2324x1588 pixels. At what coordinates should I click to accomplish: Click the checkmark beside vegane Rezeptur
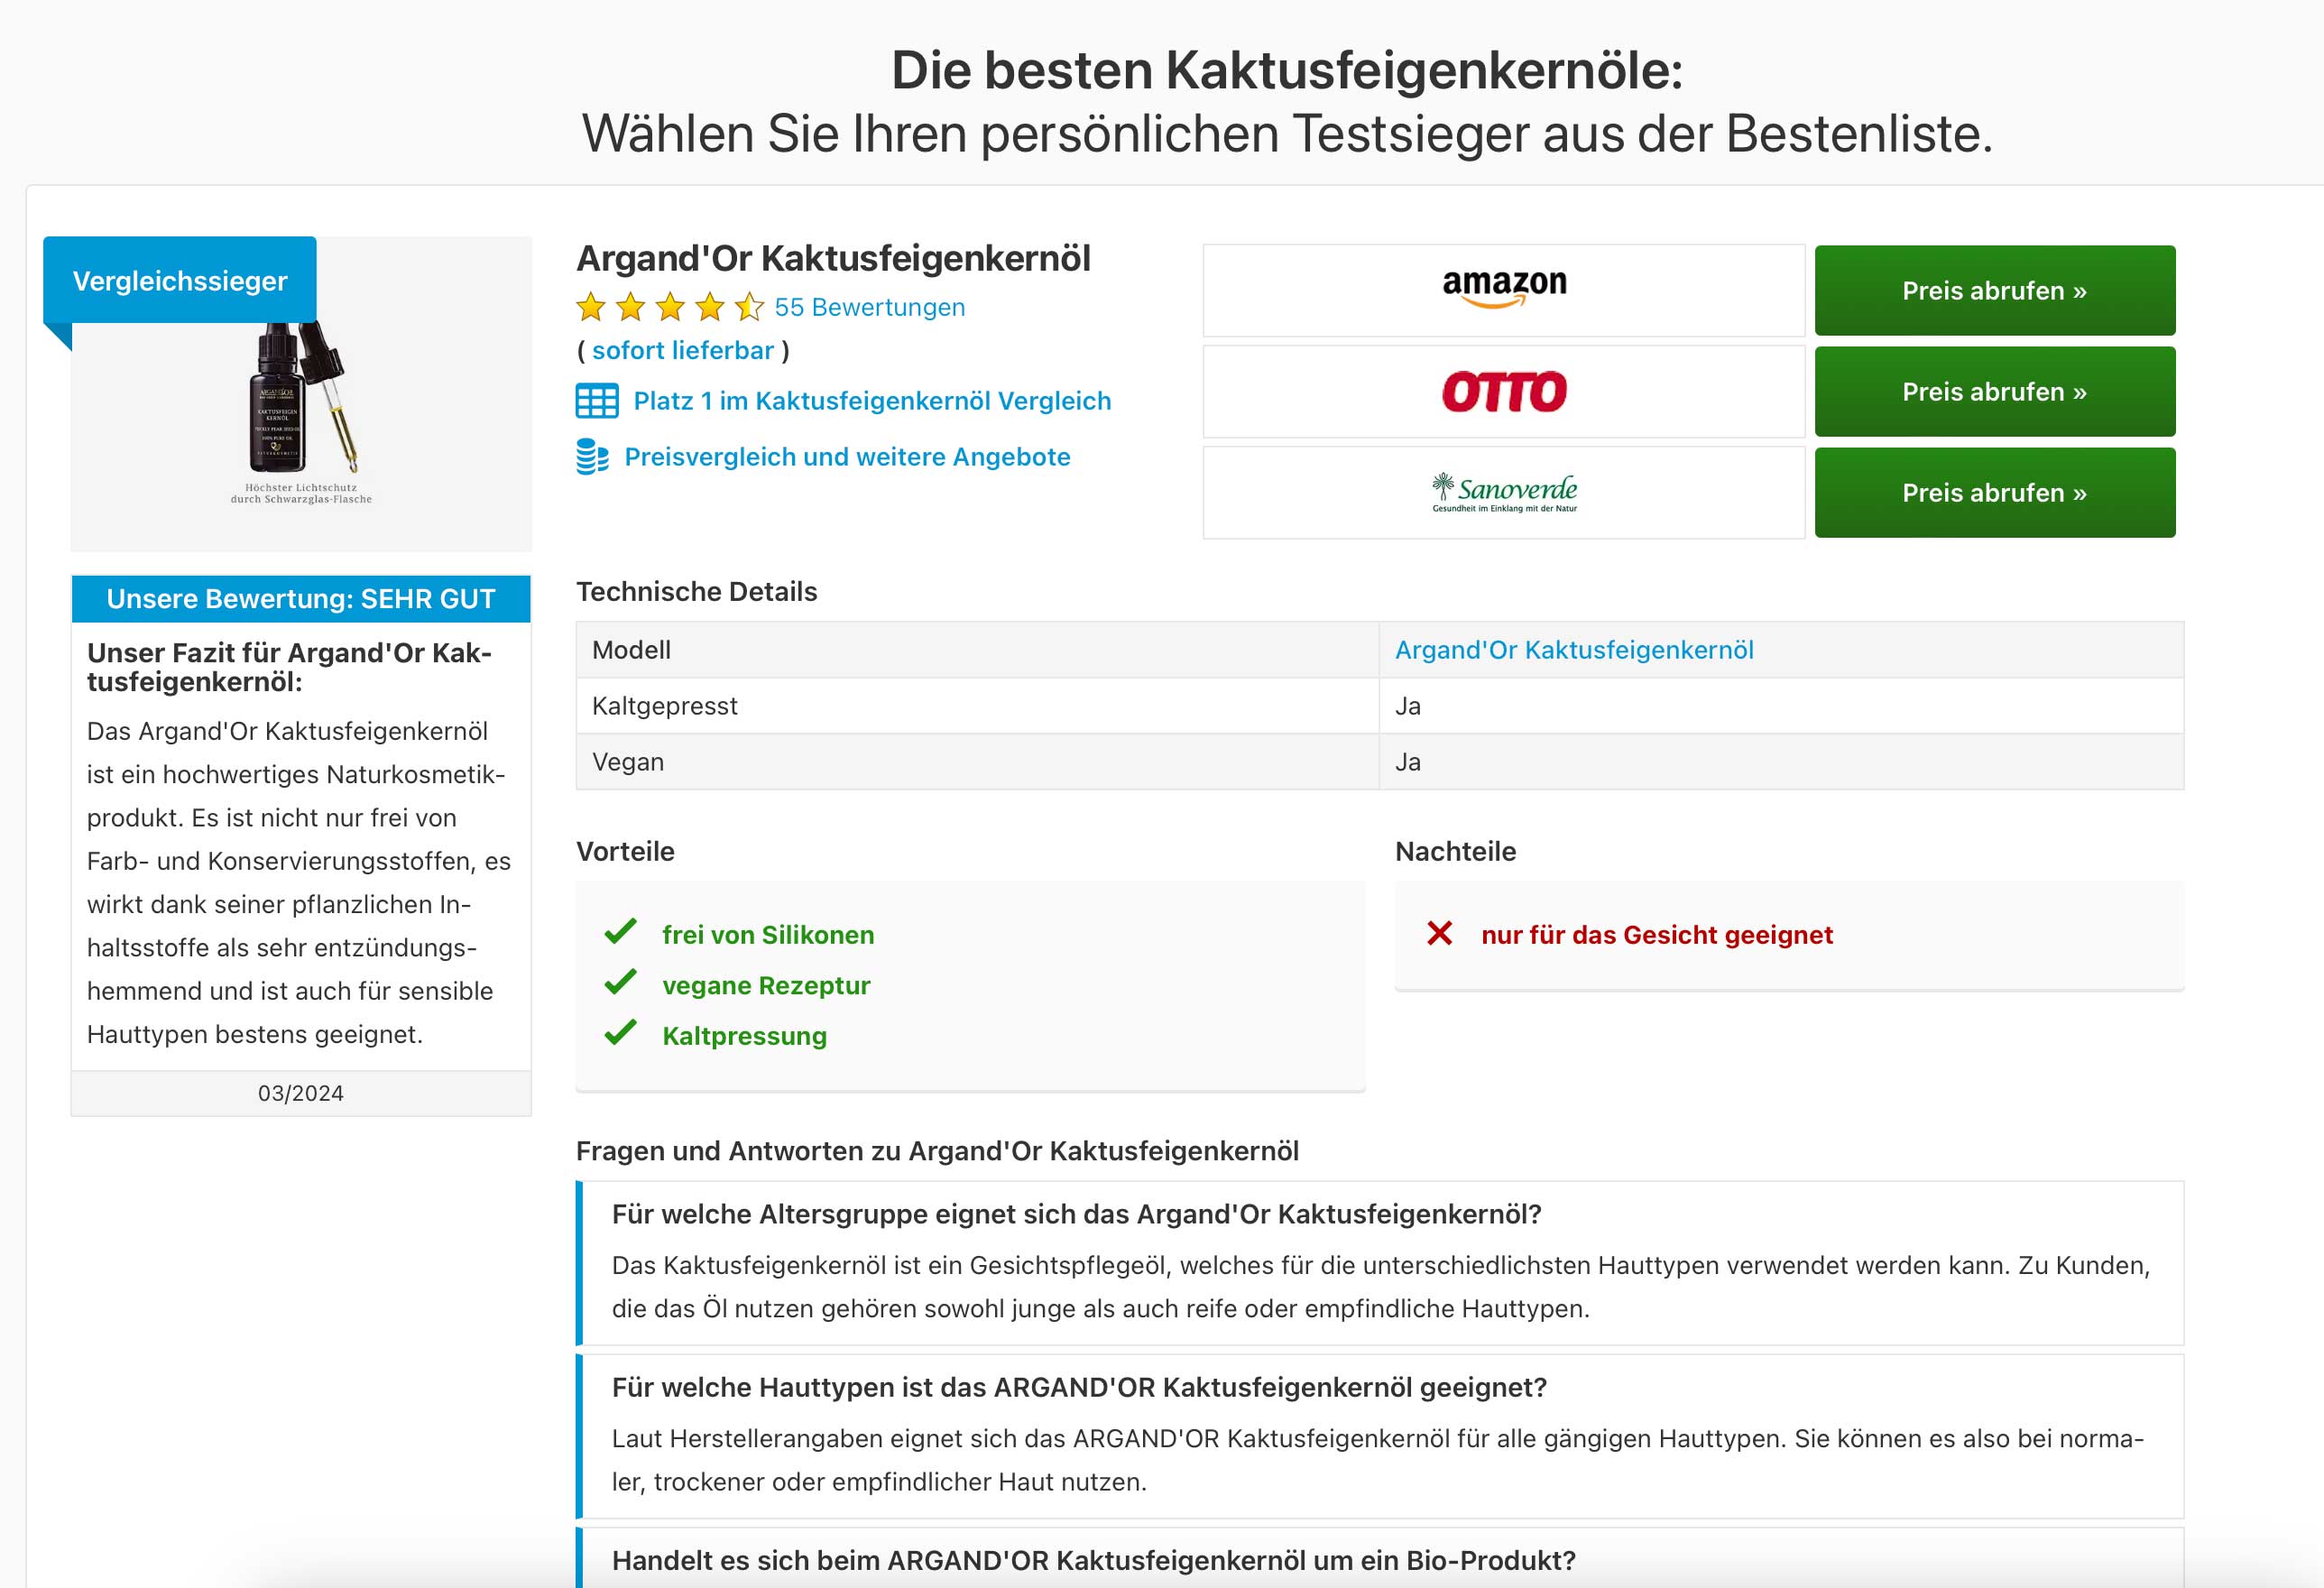click(620, 982)
